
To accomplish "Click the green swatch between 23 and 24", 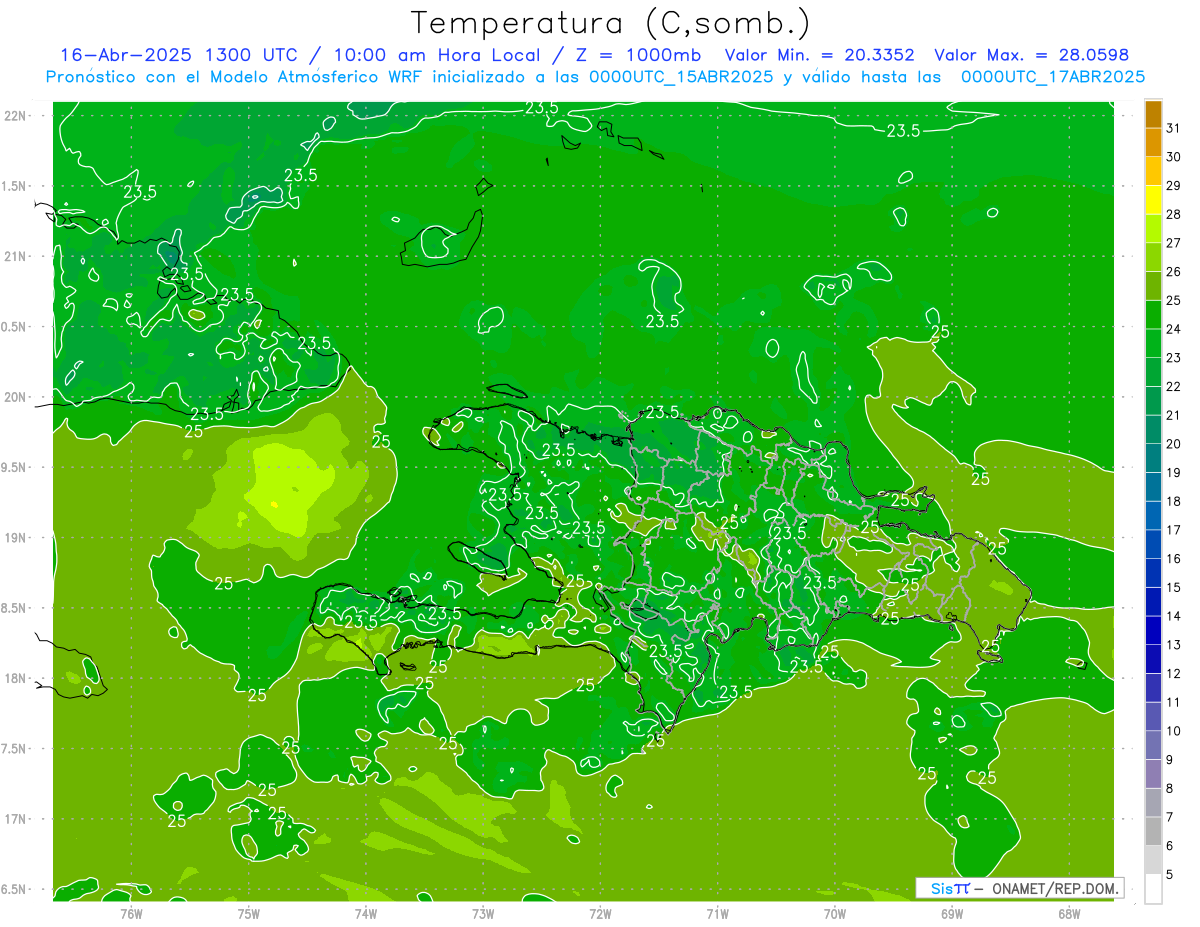I will click(1154, 343).
